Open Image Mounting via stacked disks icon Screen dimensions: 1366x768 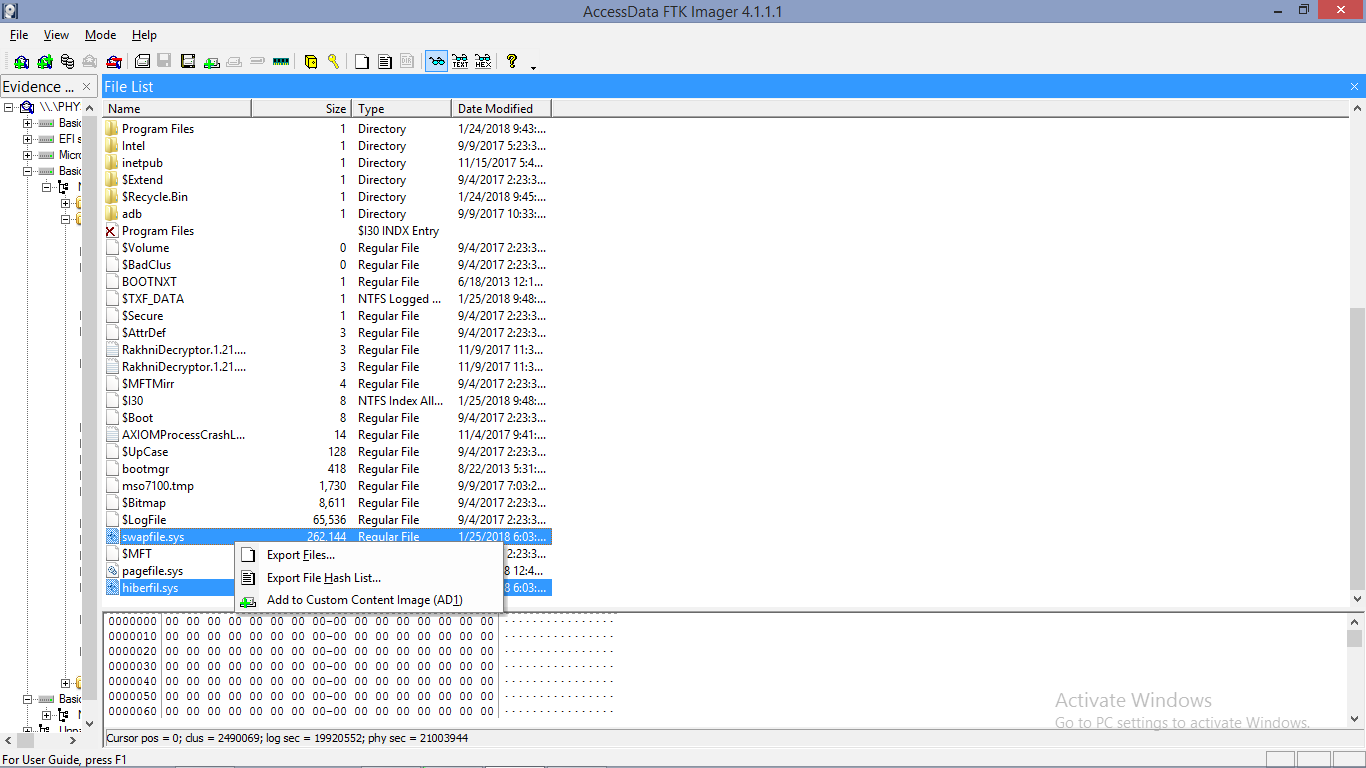coord(67,61)
